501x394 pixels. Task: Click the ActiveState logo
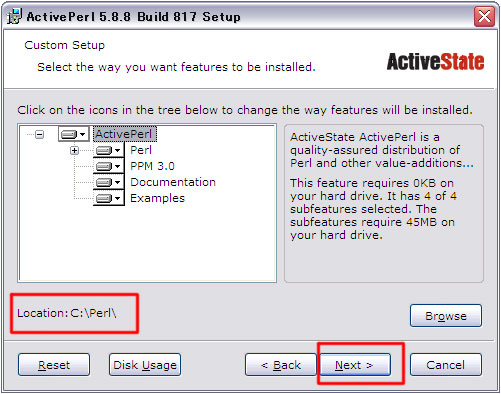click(x=435, y=62)
